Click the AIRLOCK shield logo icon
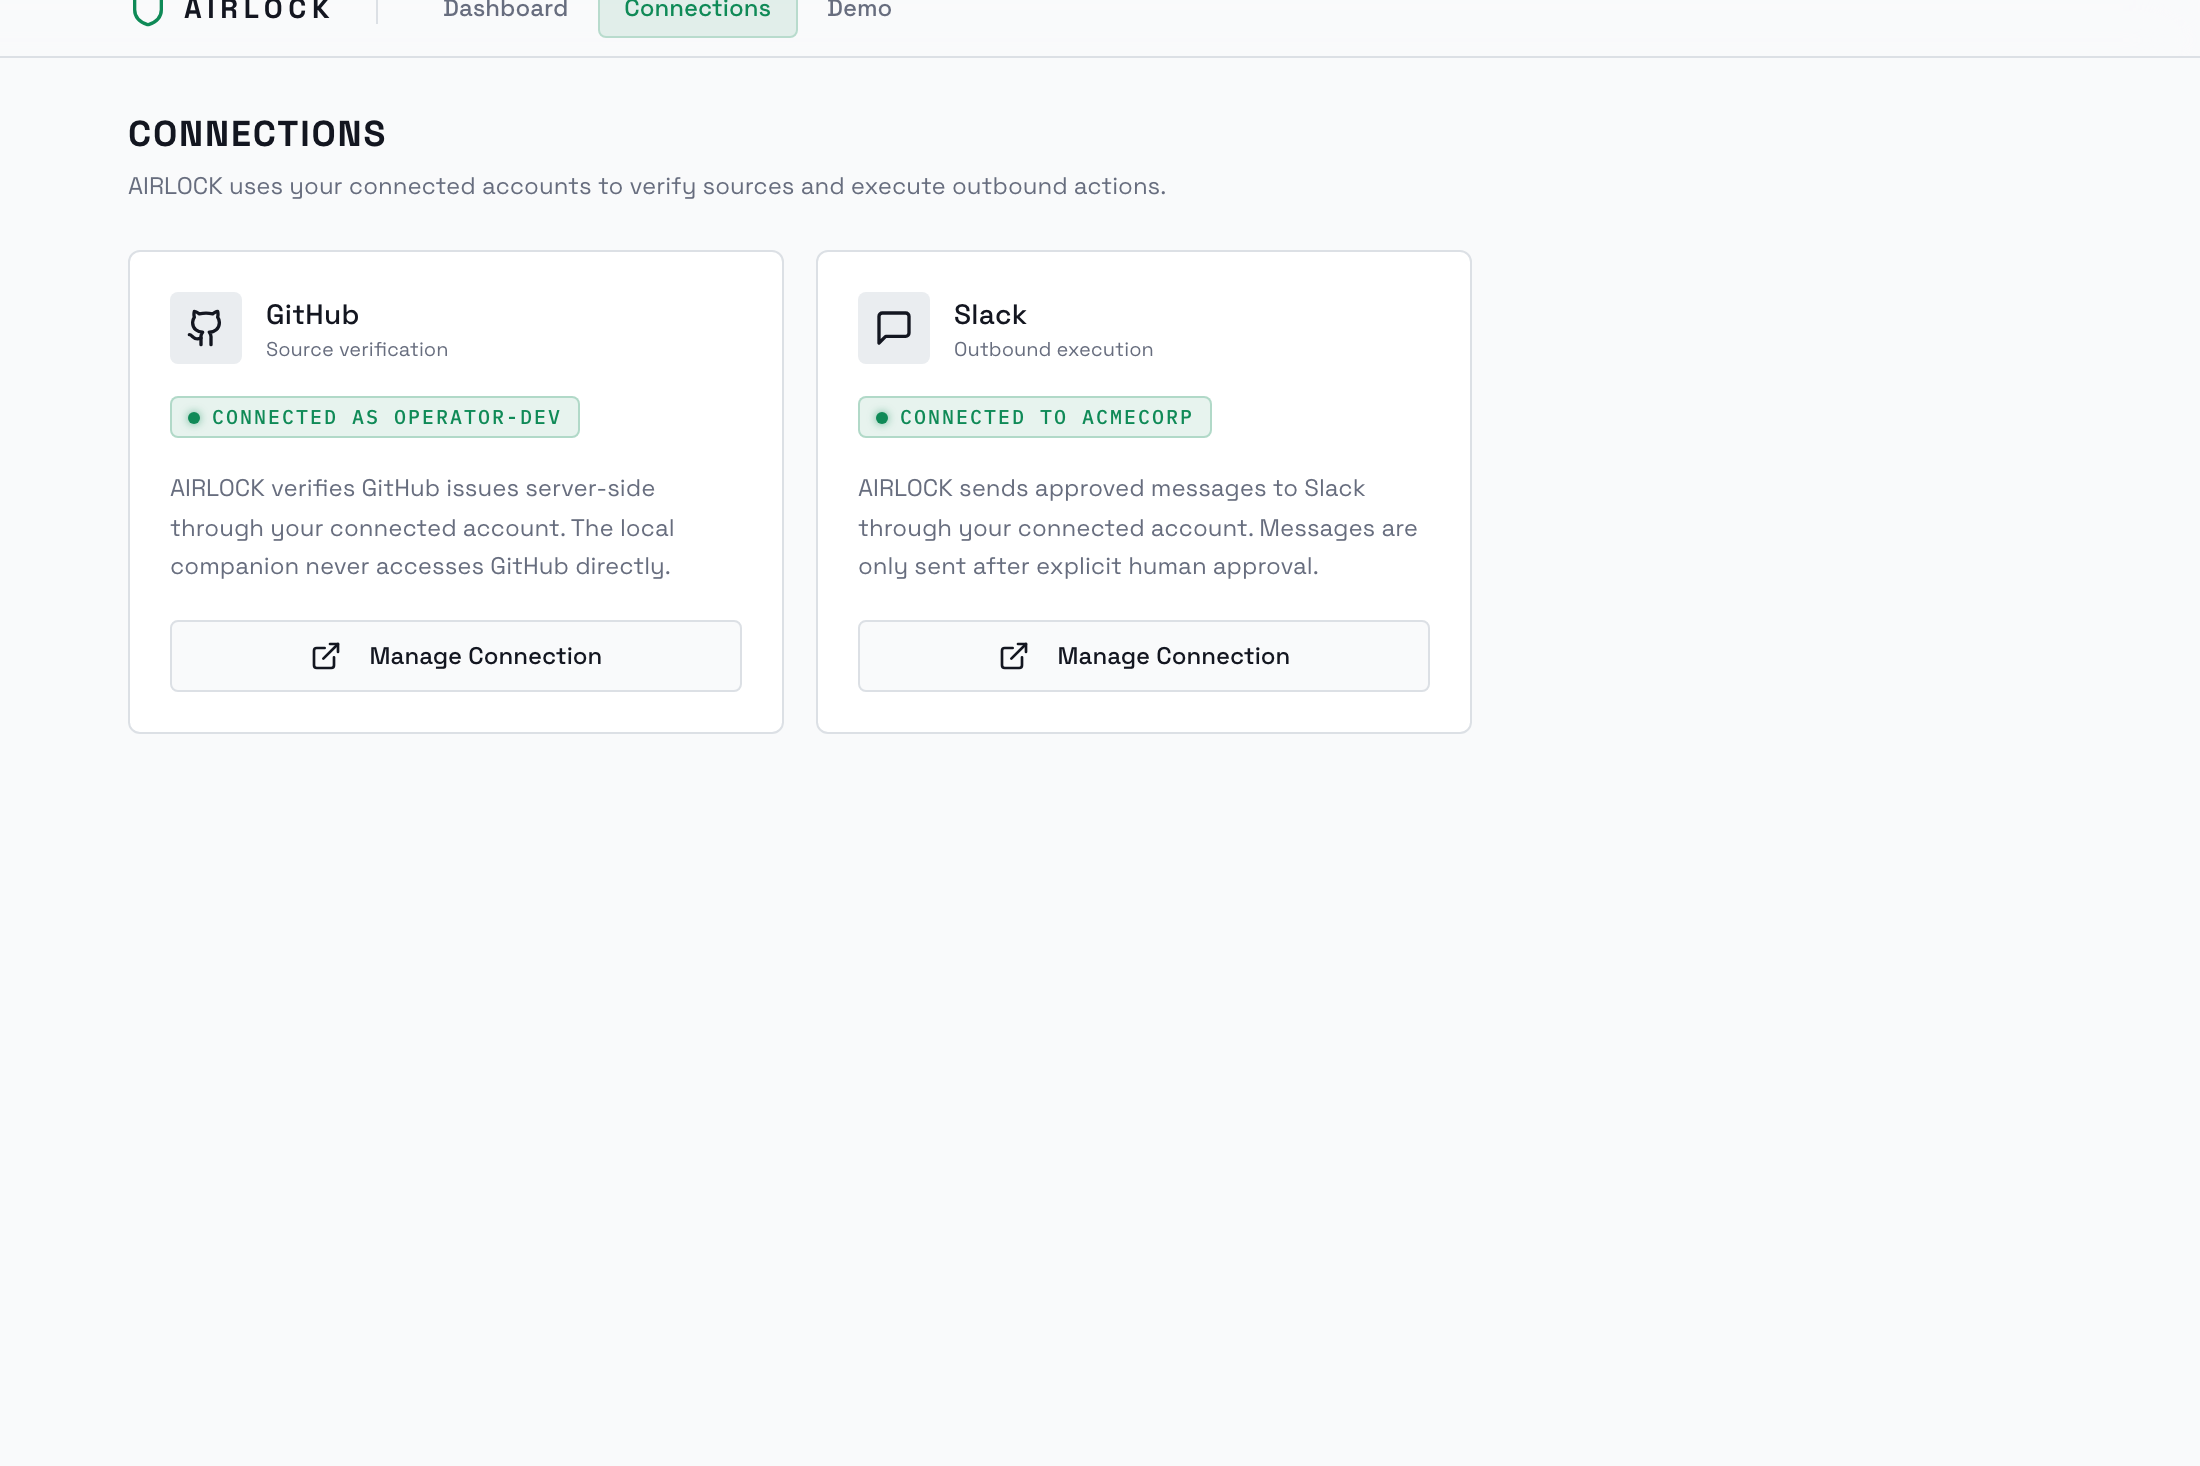 pos(148,12)
